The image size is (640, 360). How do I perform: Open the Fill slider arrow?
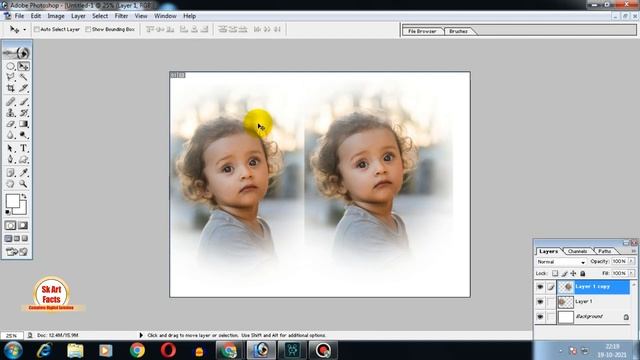(x=631, y=273)
